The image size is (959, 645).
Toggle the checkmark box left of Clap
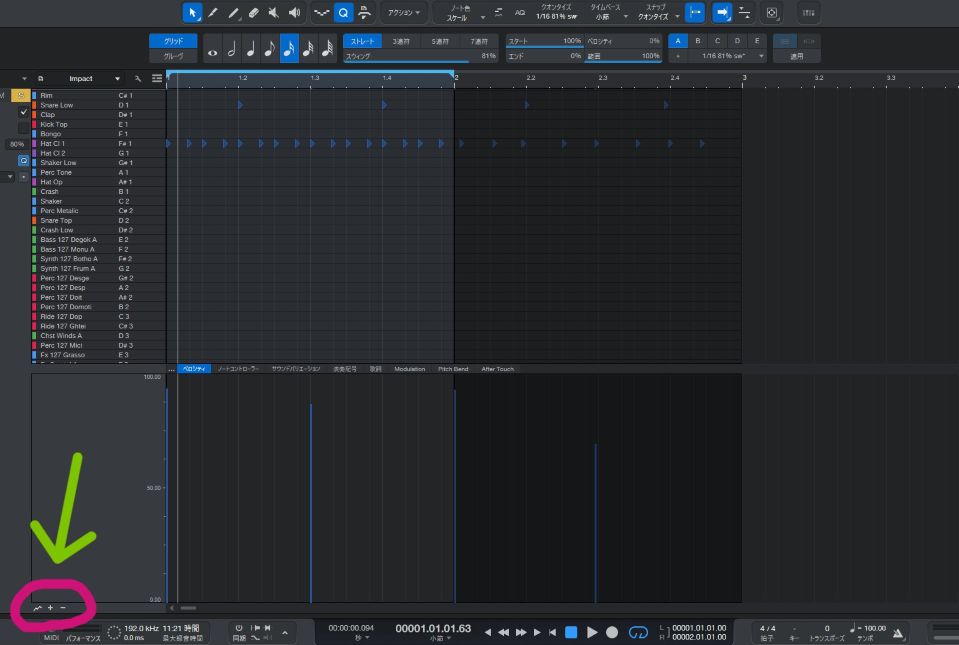tap(24, 112)
